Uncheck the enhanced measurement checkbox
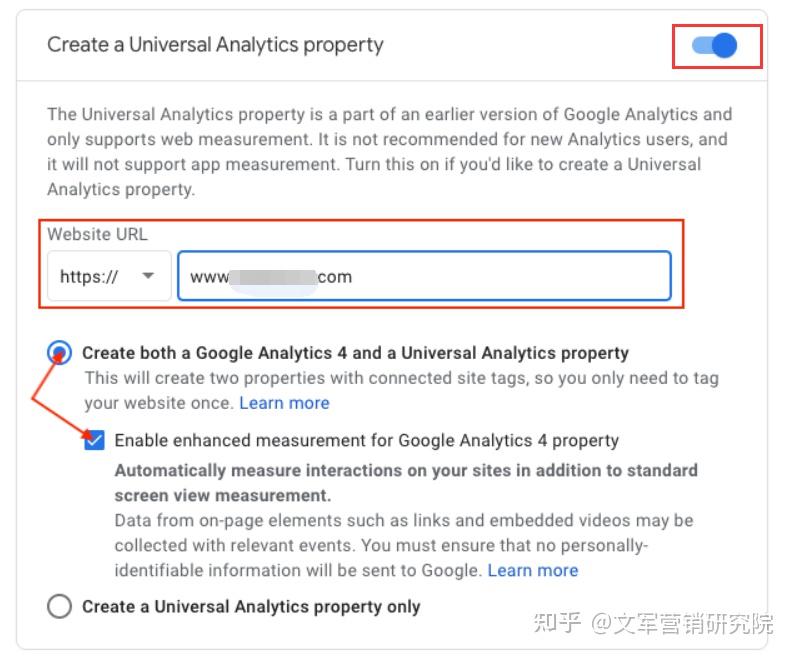 (x=94, y=441)
